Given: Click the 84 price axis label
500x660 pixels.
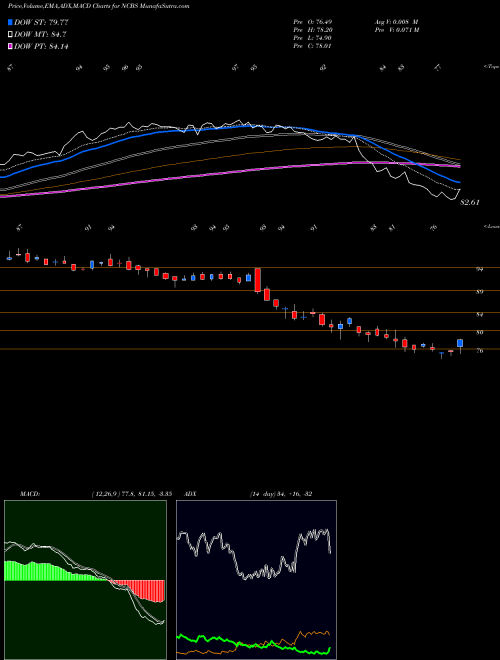Looking at the screenshot, I should pyautogui.click(x=479, y=314).
